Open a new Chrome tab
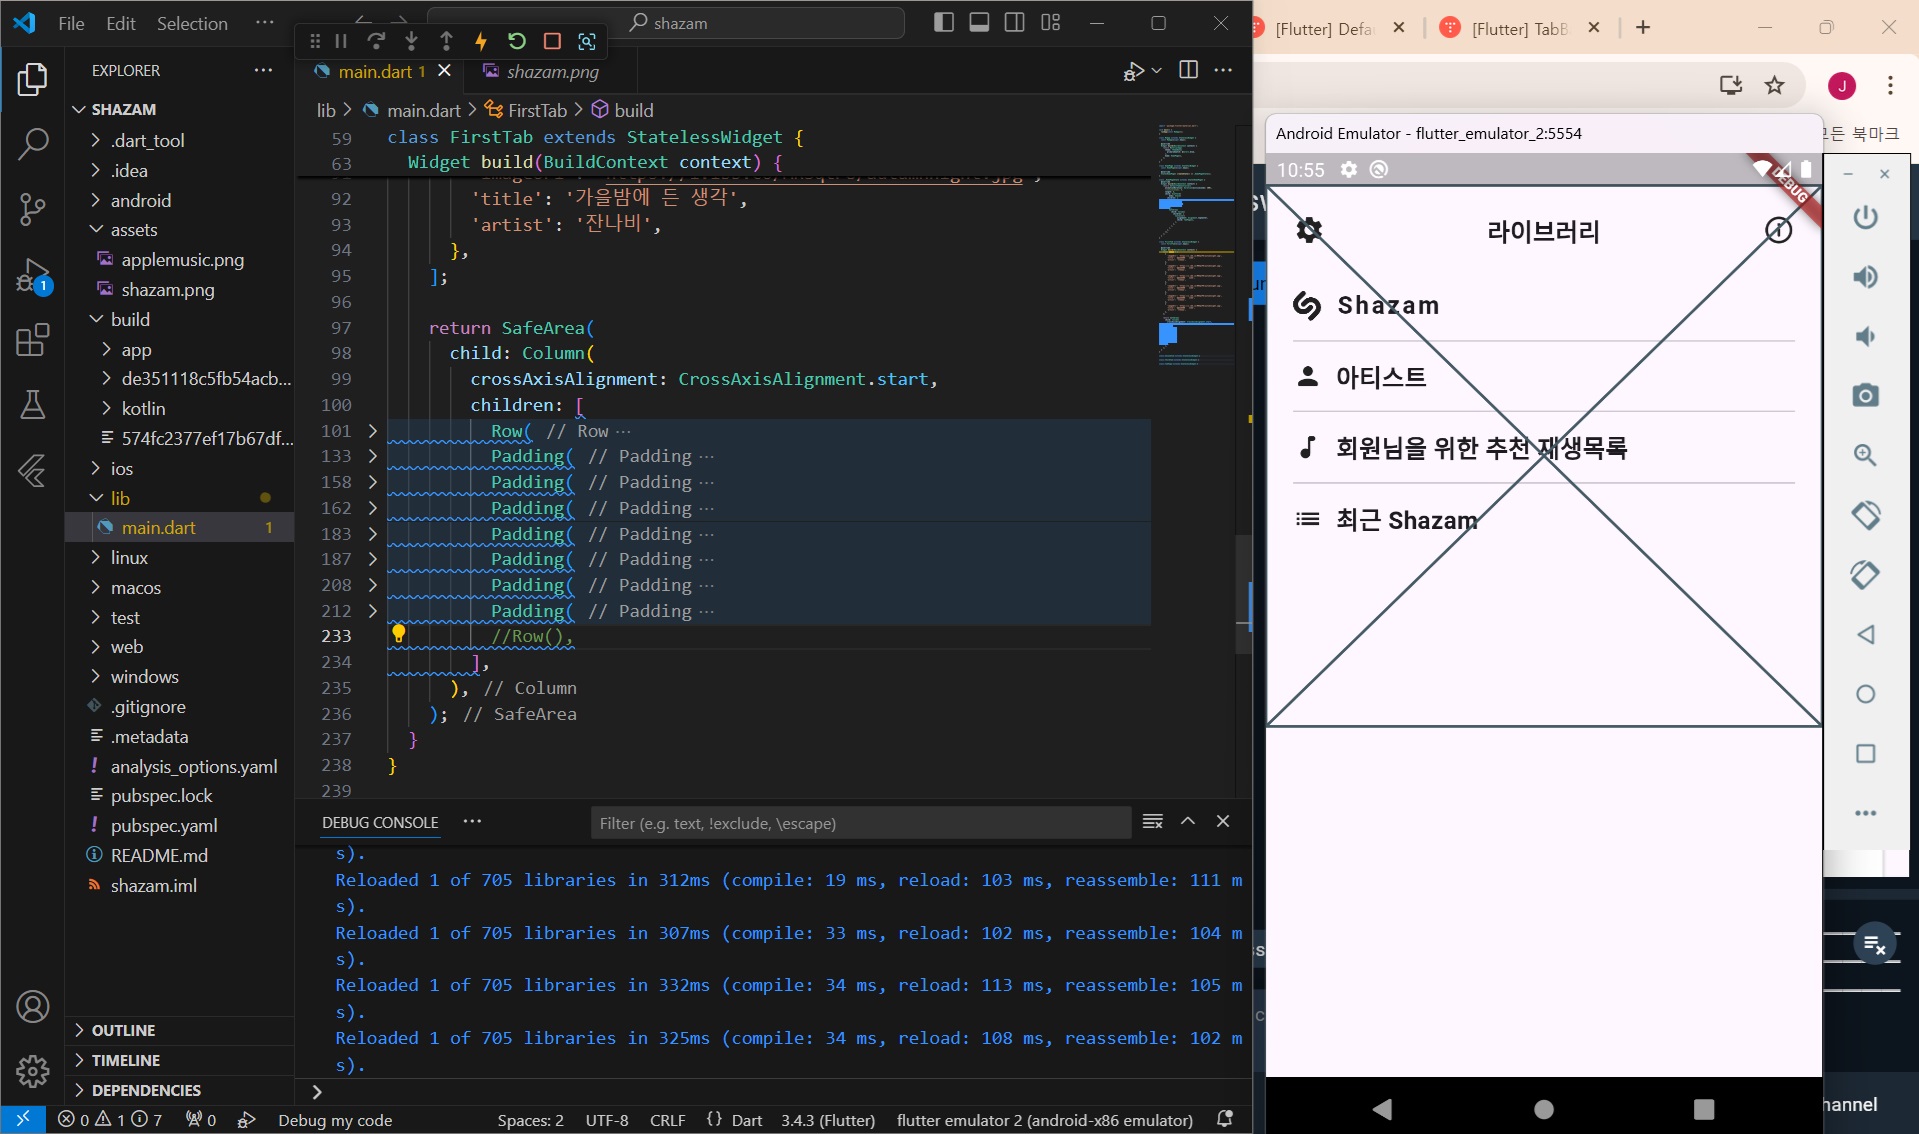Image resolution: width=1919 pixels, height=1134 pixels. pos(1643,27)
